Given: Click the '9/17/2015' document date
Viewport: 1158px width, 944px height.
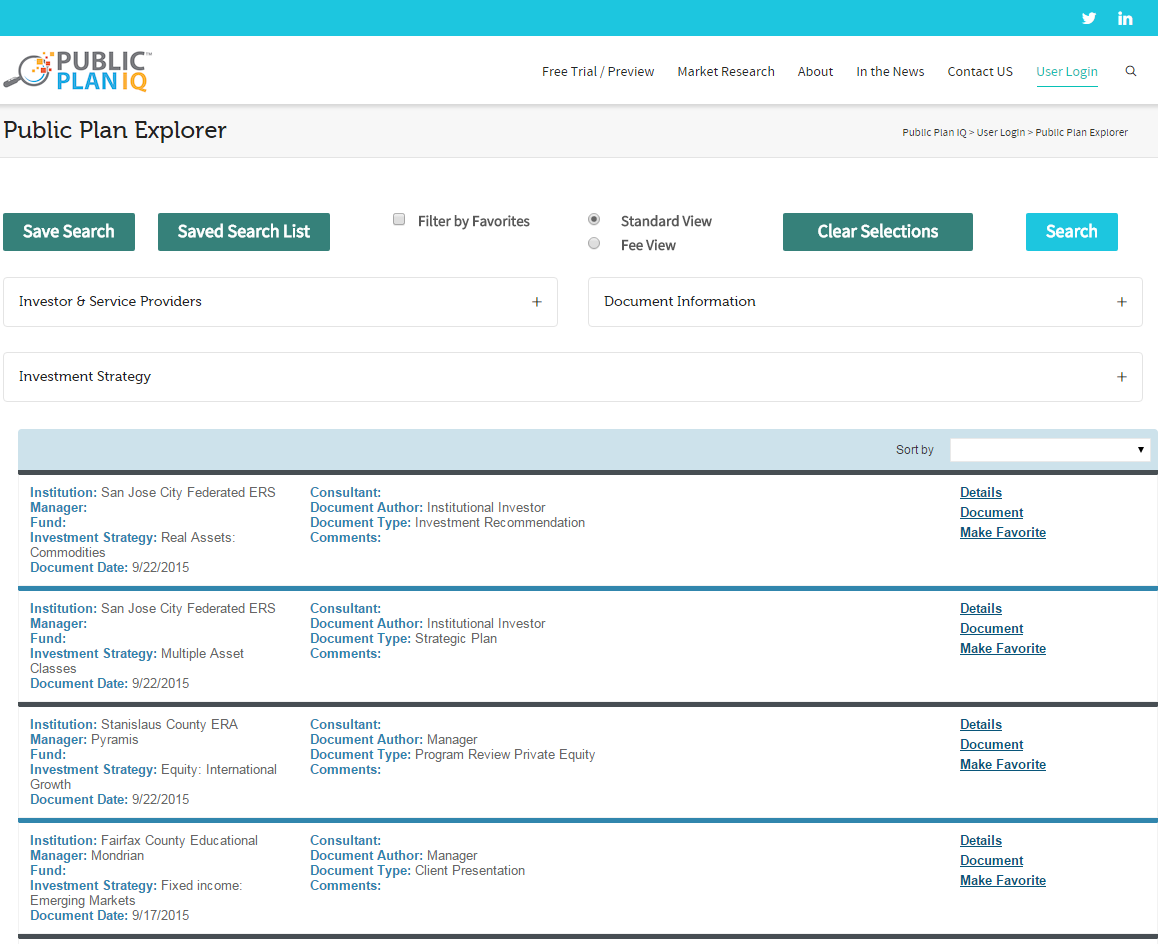Looking at the screenshot, I should pos(160,915).
